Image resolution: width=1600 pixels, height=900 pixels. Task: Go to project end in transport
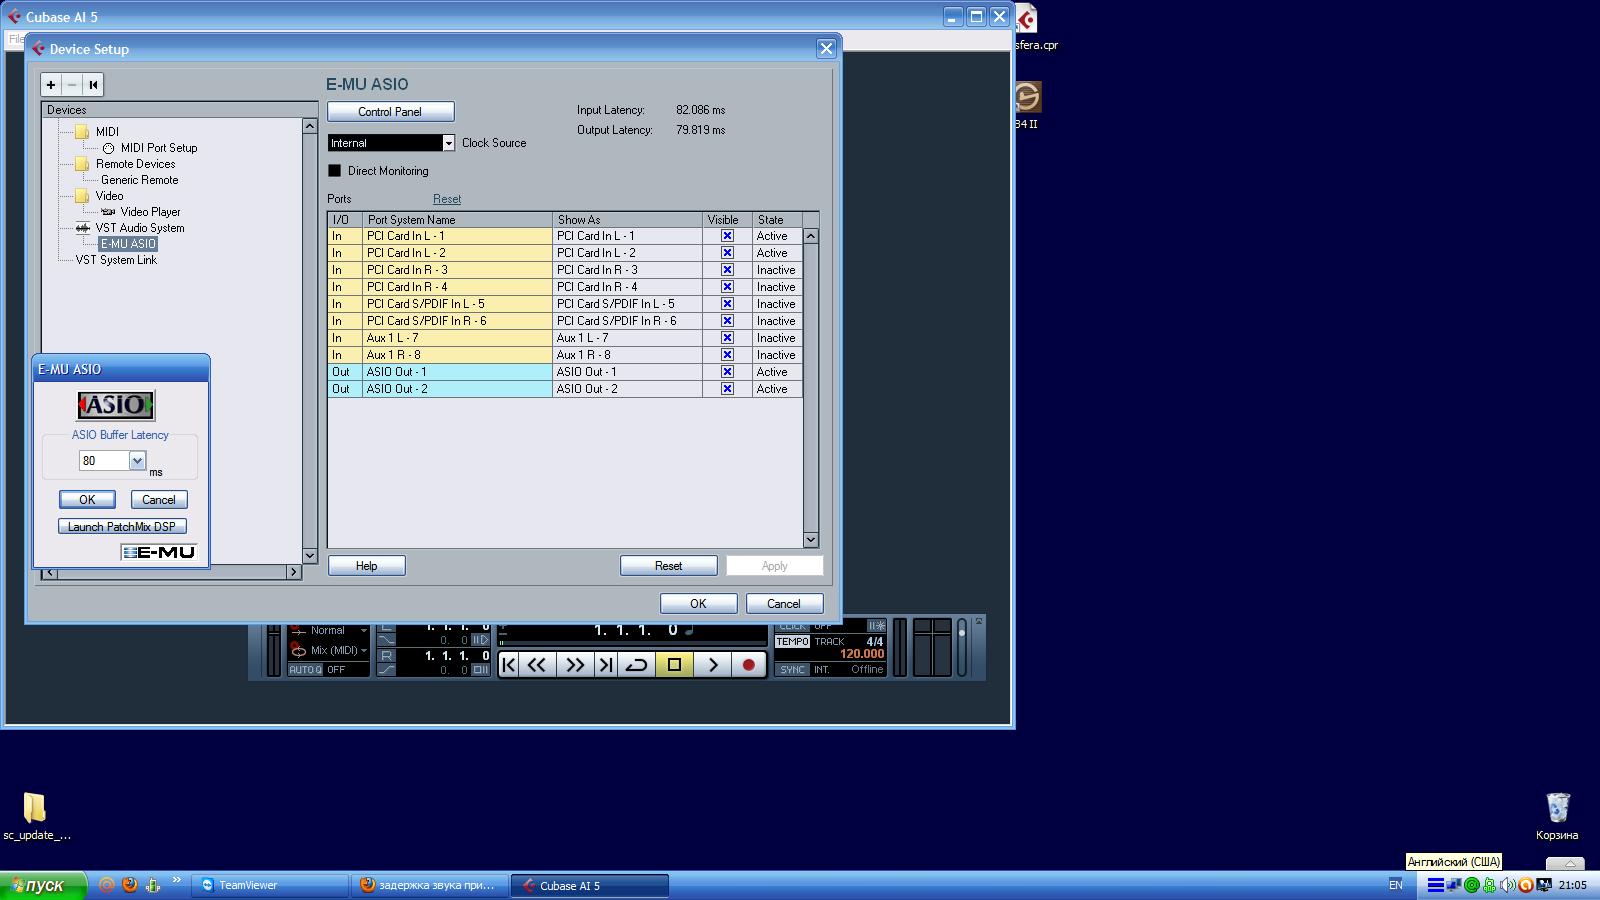pyautogui.click(x=605, y=665)
